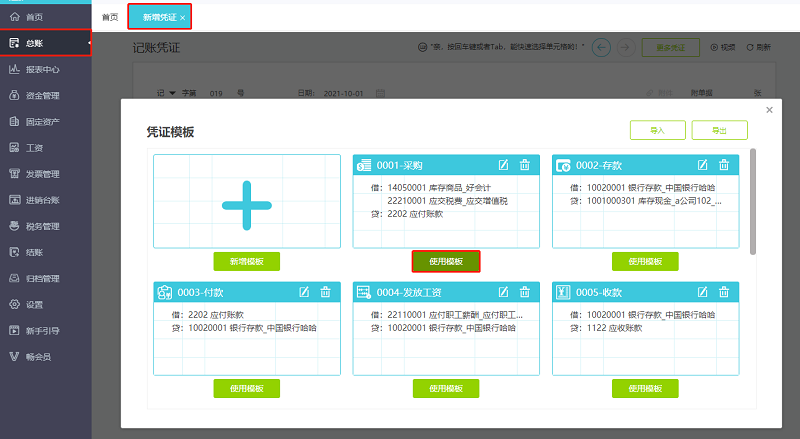Edit the 0003-付款 template
The image size is (800, 439).
(x=305, y=292)
